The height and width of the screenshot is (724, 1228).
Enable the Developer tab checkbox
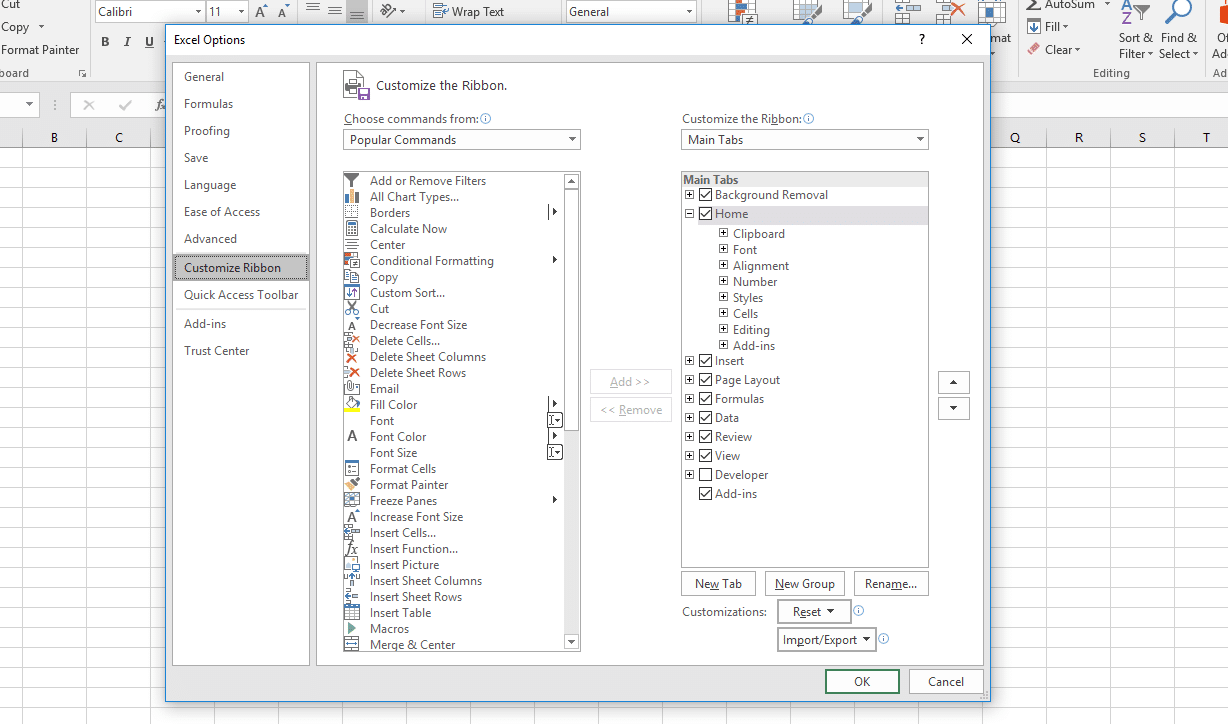(706, 475)
